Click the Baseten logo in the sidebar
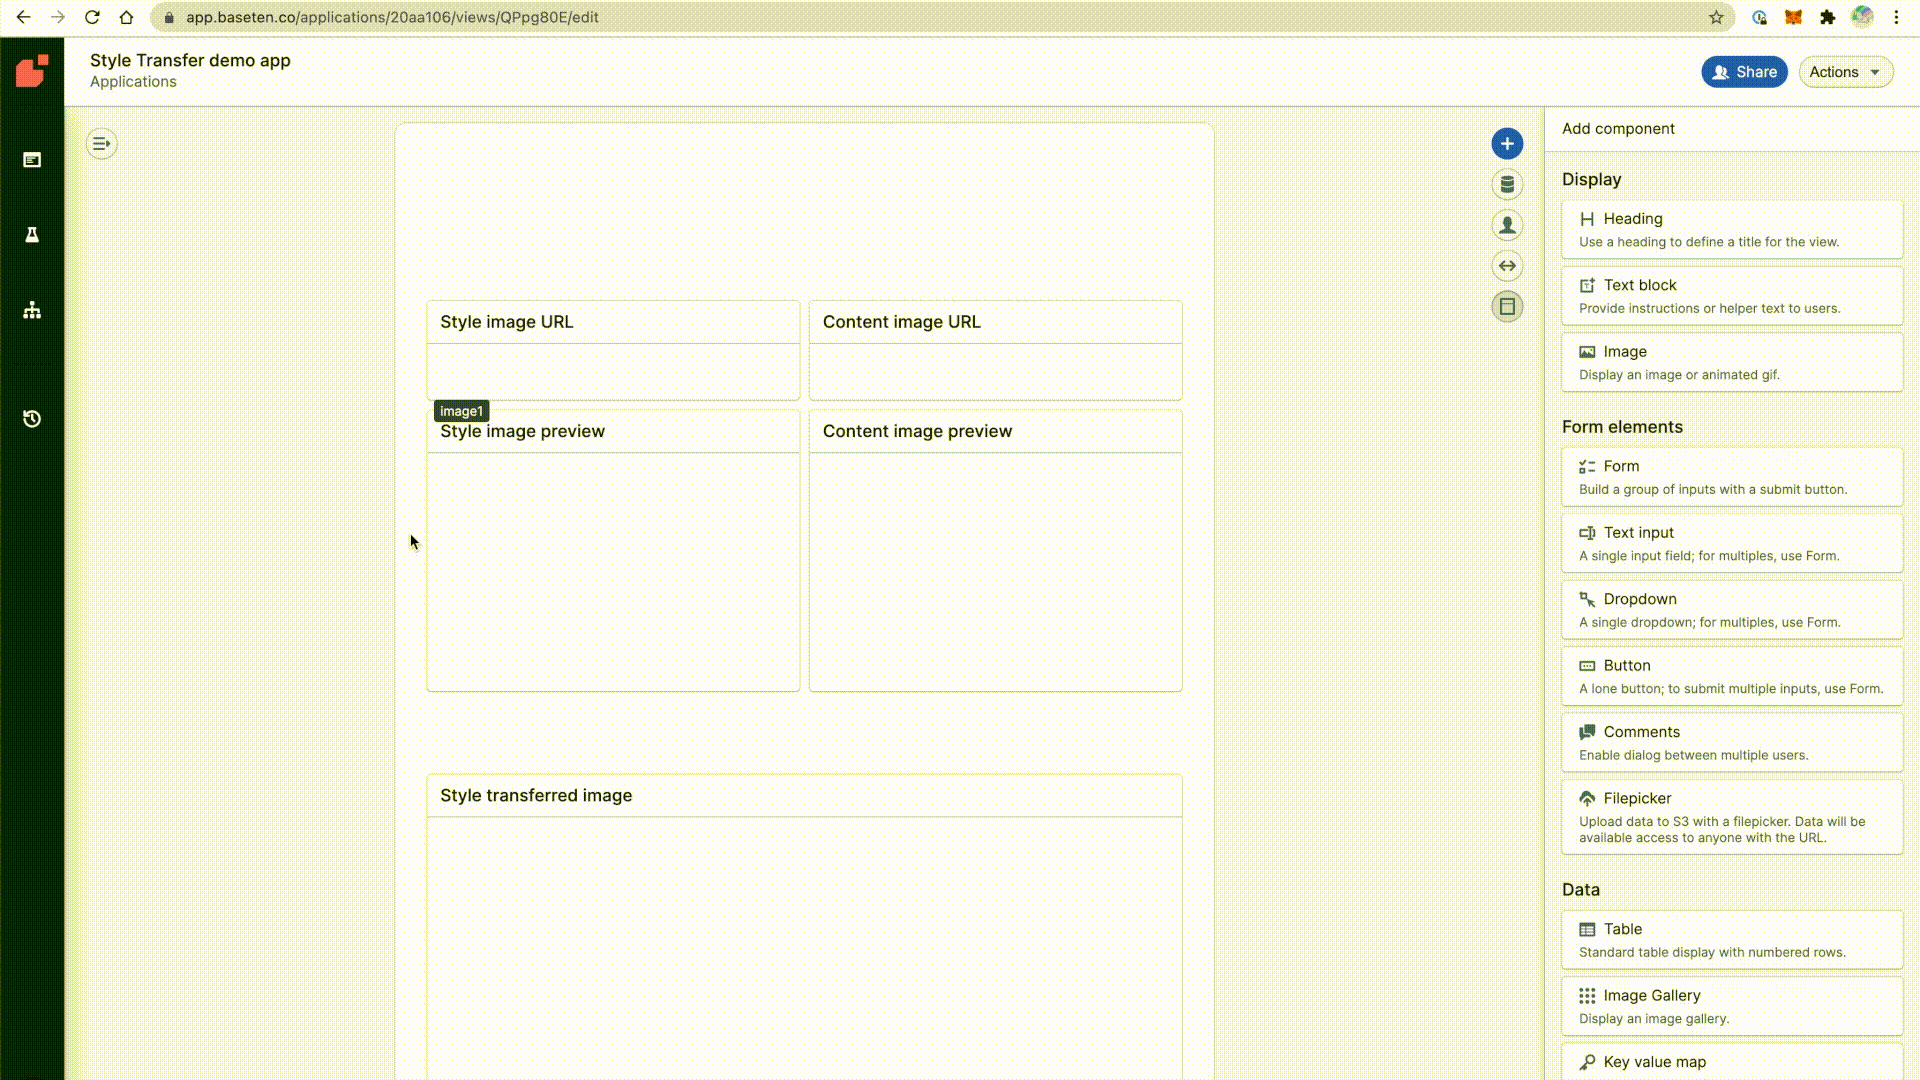Image resolution: width=1920 pixels, height=1080 pixels. click(x=32, y=71)
